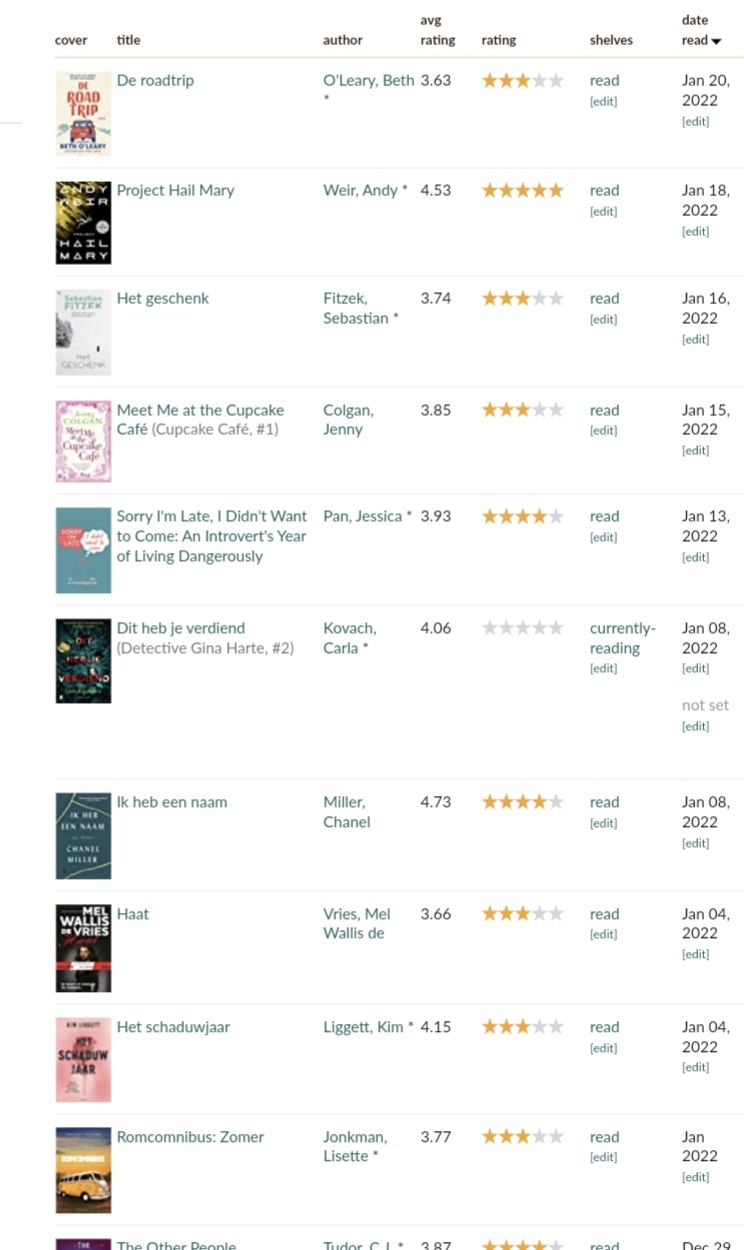Sort by shelves column header
This screenshot has height=1250, width=744.
(x=611, y=41)
